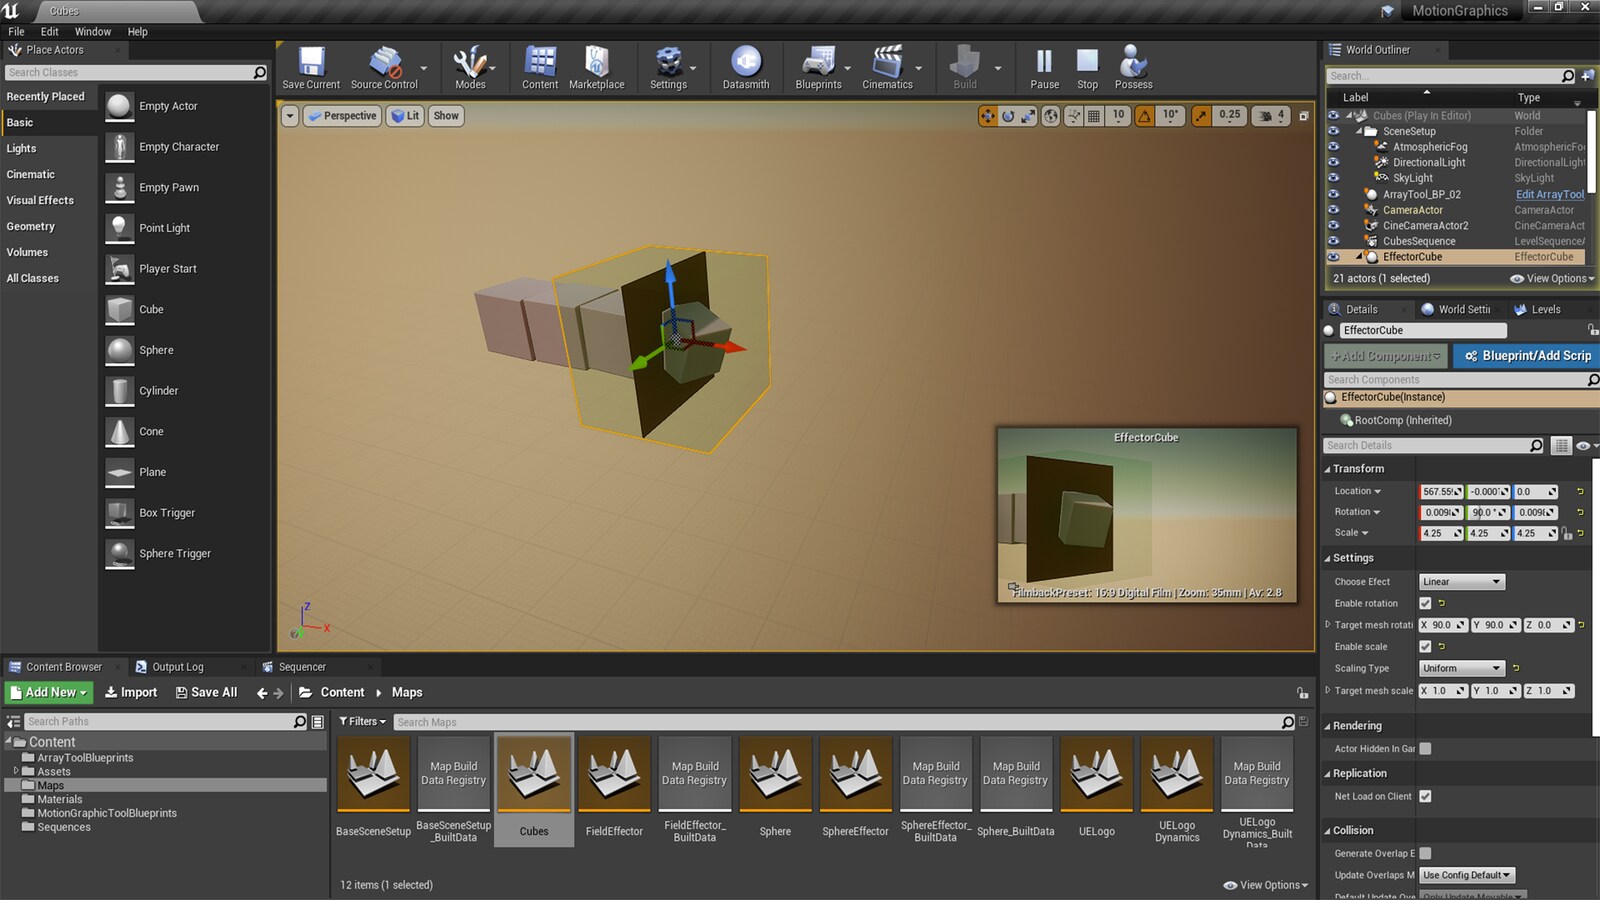Open the Scaling Type Uniform dropdown

pos(1461,668)
